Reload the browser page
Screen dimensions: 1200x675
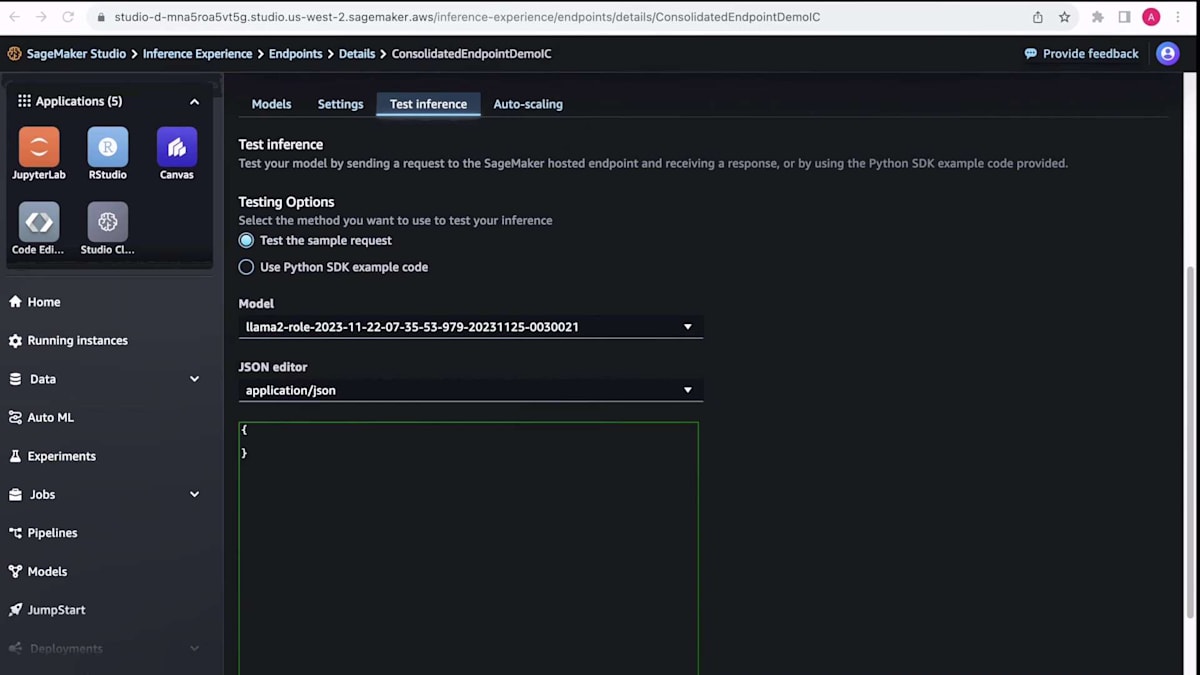tap(68, 17)
